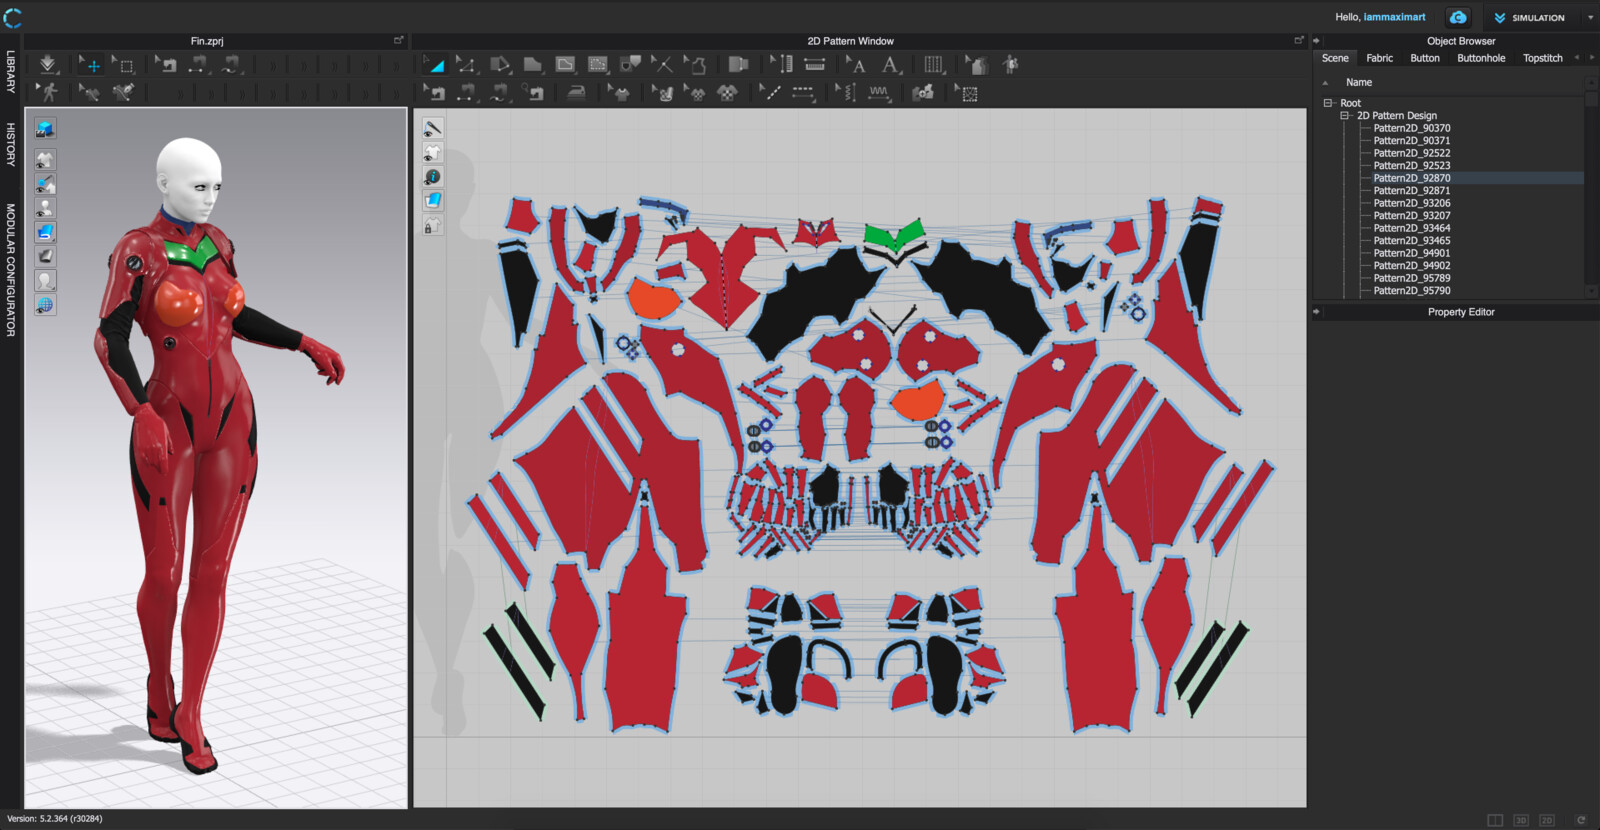The height and width of the screenshot is (830, 1600).
Task: Click the iammaximart username link
Action: tap(1394, 17)
